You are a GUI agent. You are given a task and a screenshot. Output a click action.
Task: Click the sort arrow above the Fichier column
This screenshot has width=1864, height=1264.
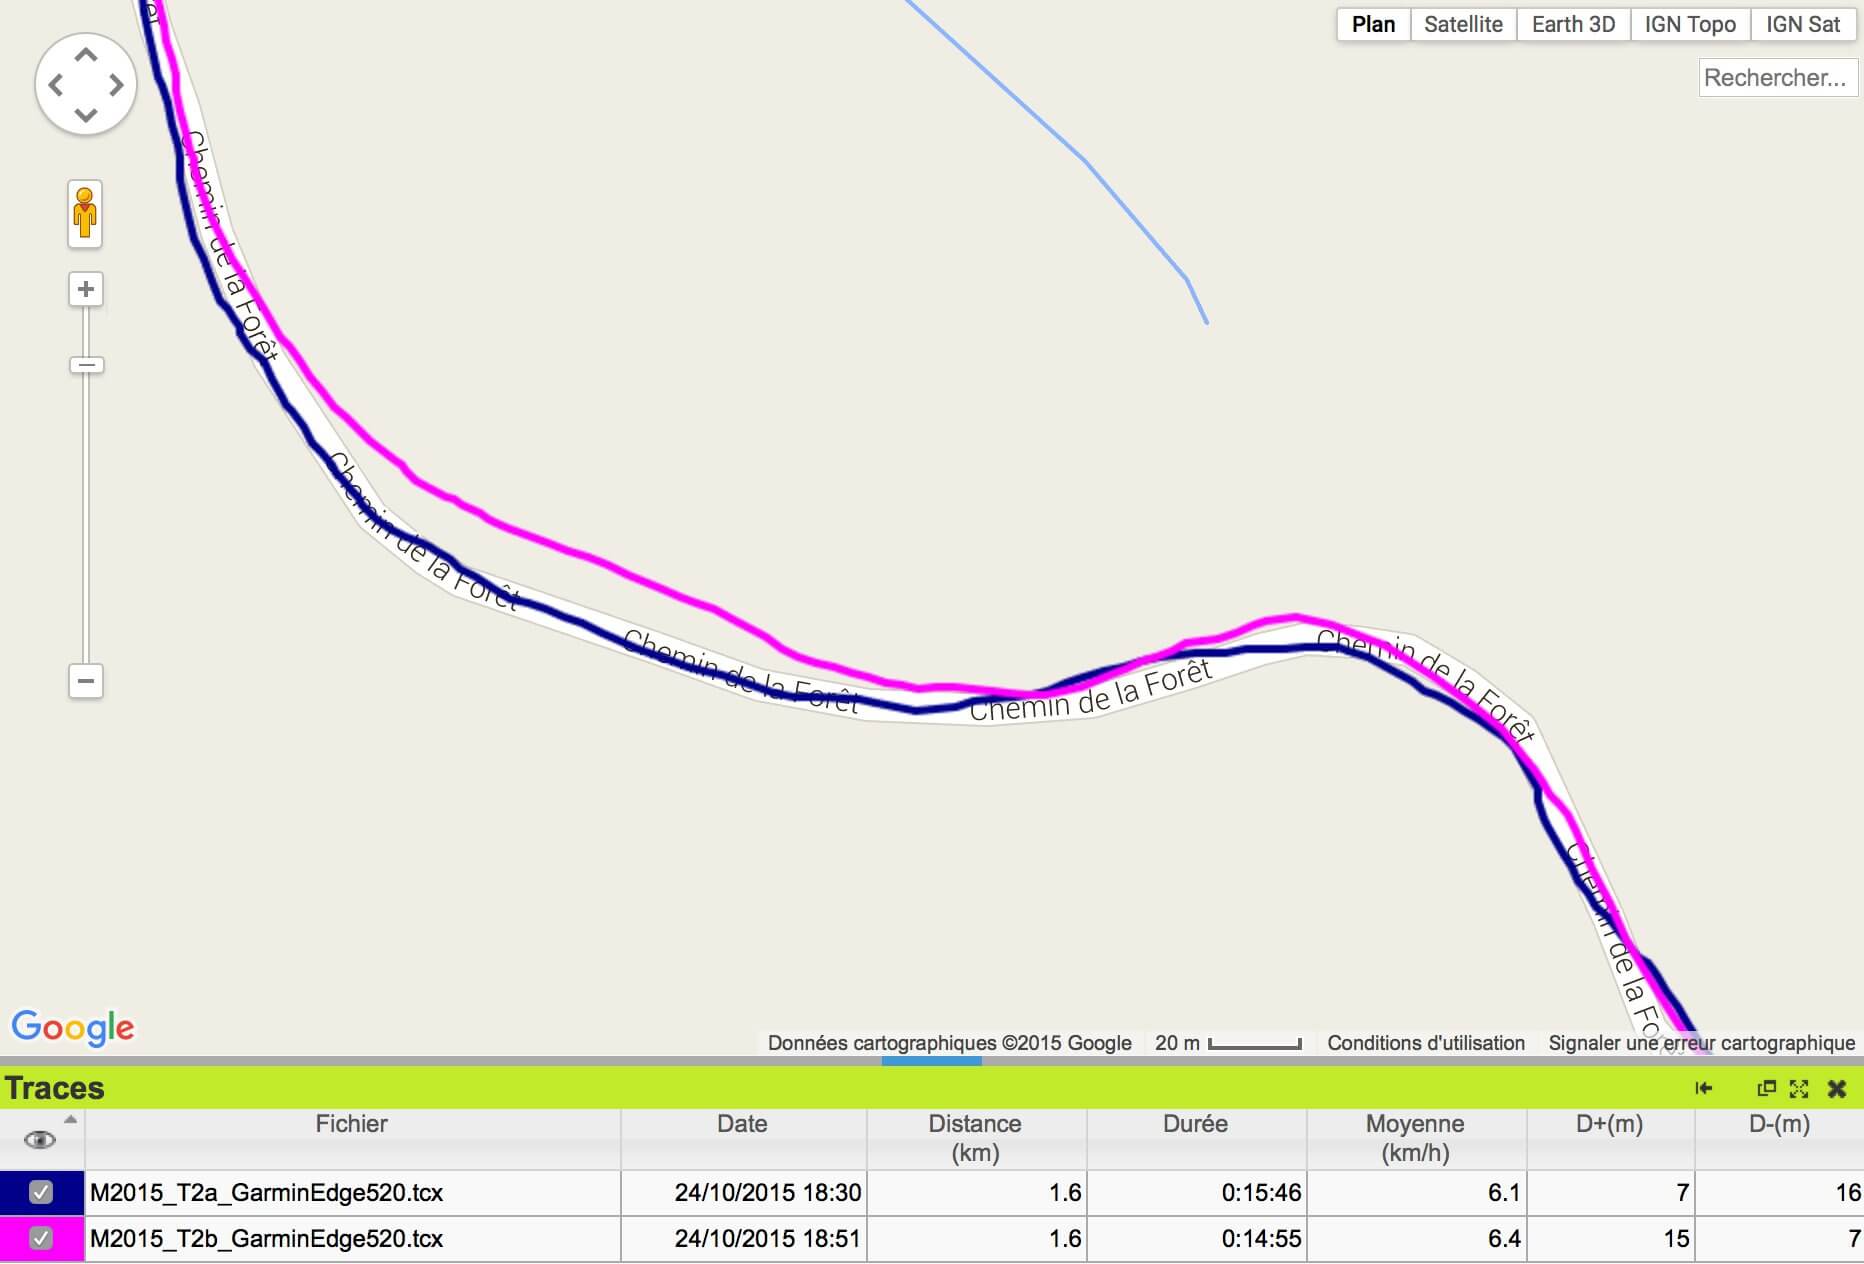pos(70,1119)
